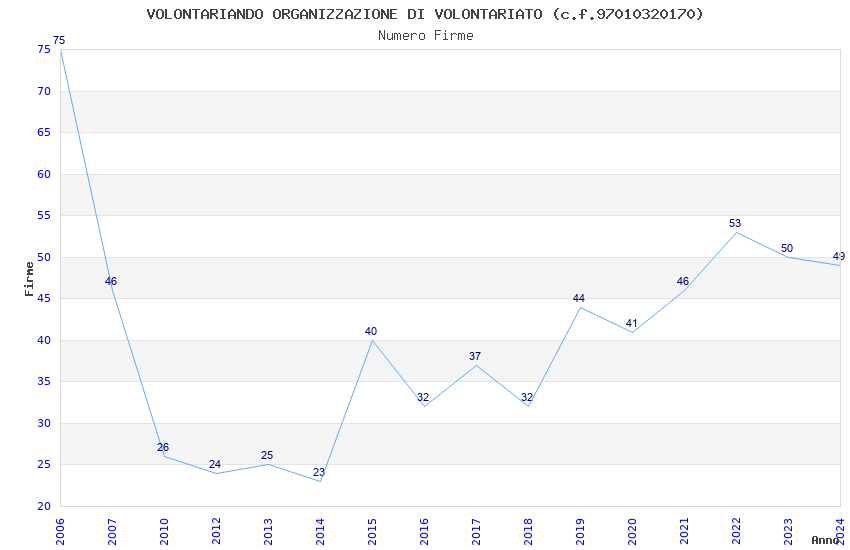This screenshot has height=550, width=850.
Task: Click the subtitle Numero Firme
Action: 426,36
